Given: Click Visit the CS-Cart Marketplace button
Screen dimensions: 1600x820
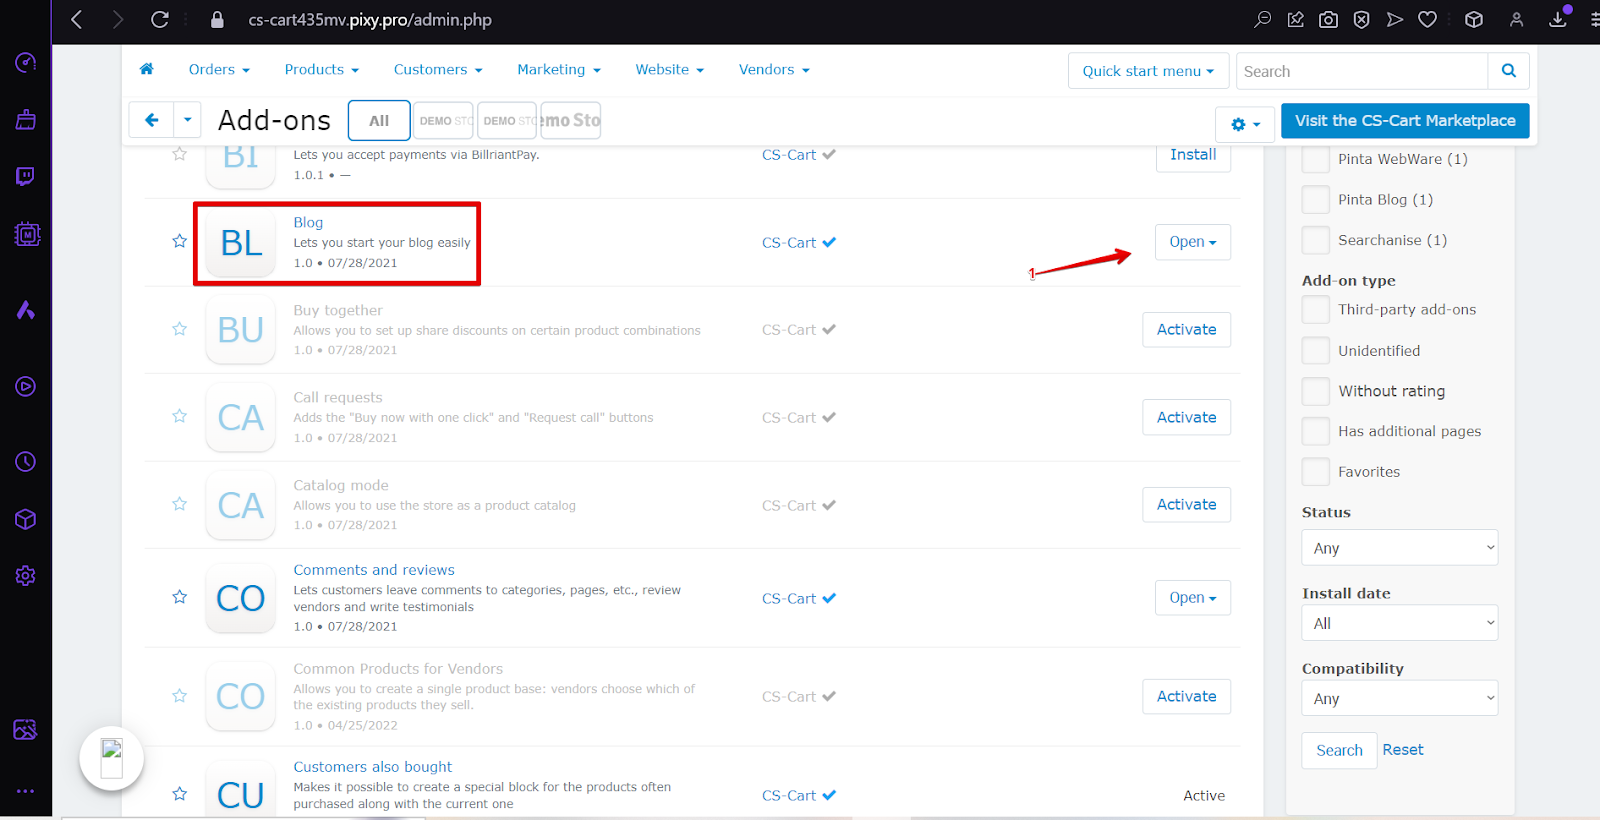Looking at the screenshot, I should 1405,121.
